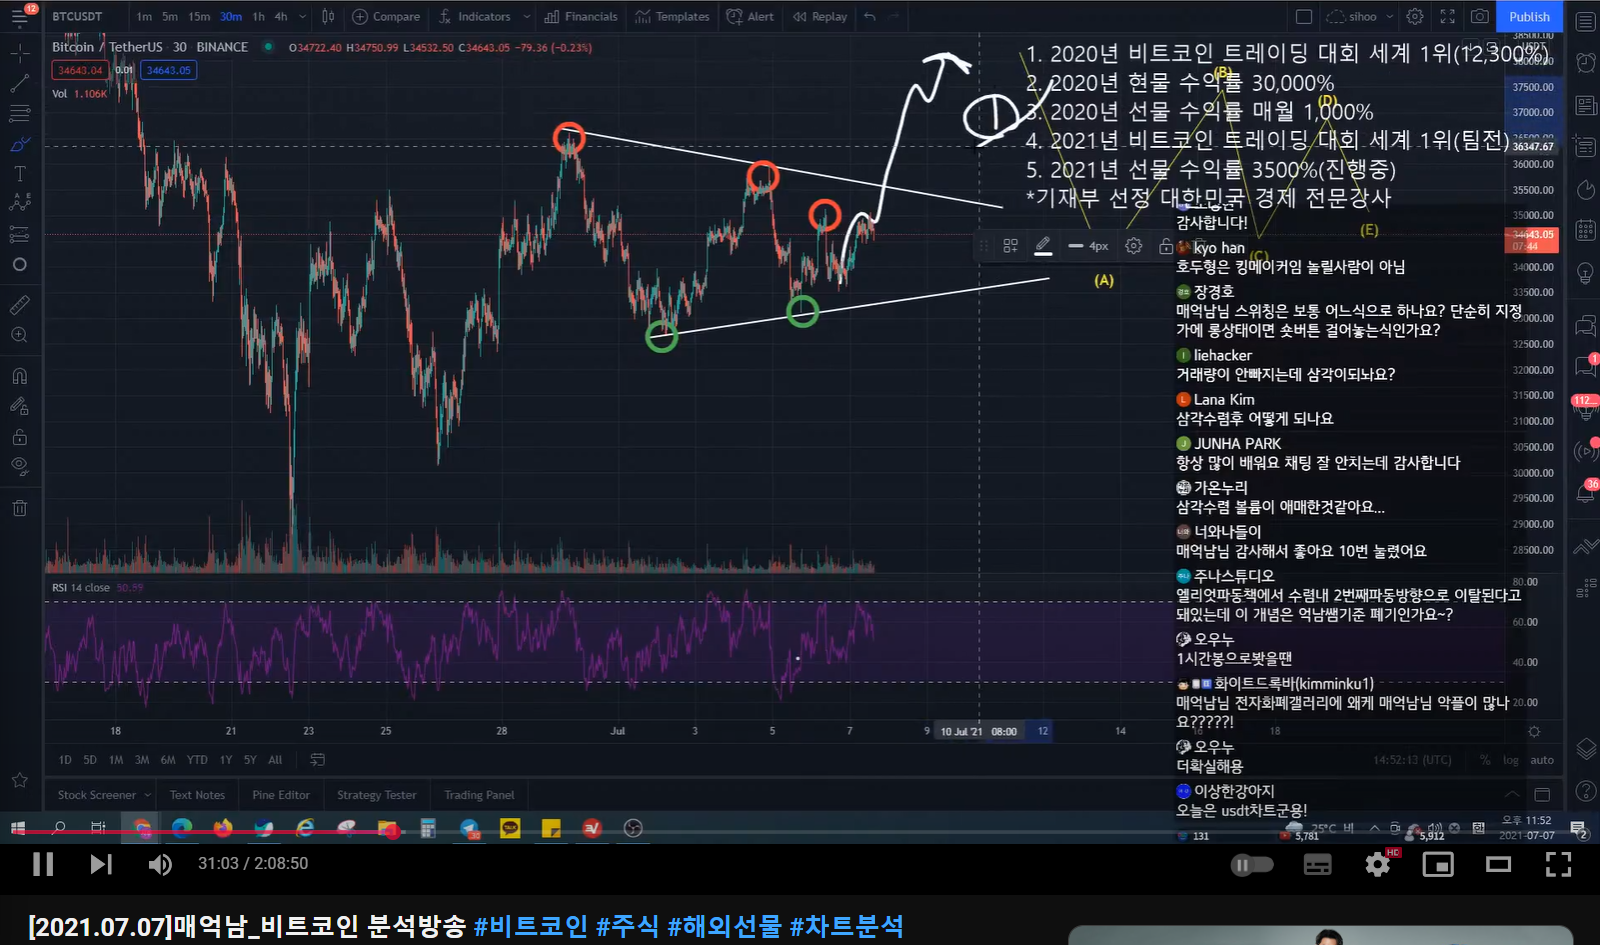1600x945 pixels.
Task: Select the text annotation tool
Action: (x=19, y=174)
